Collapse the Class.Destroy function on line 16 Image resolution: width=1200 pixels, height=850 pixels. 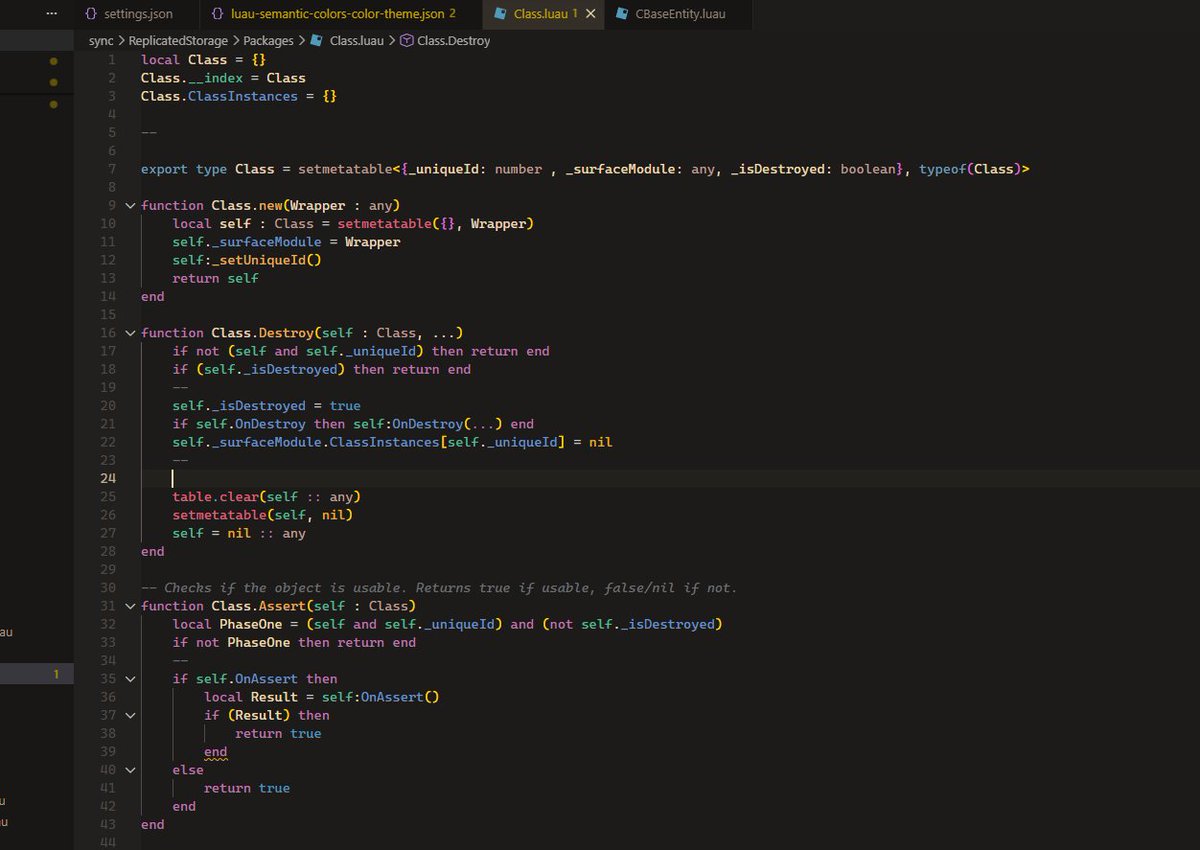(x=129, y=332)
